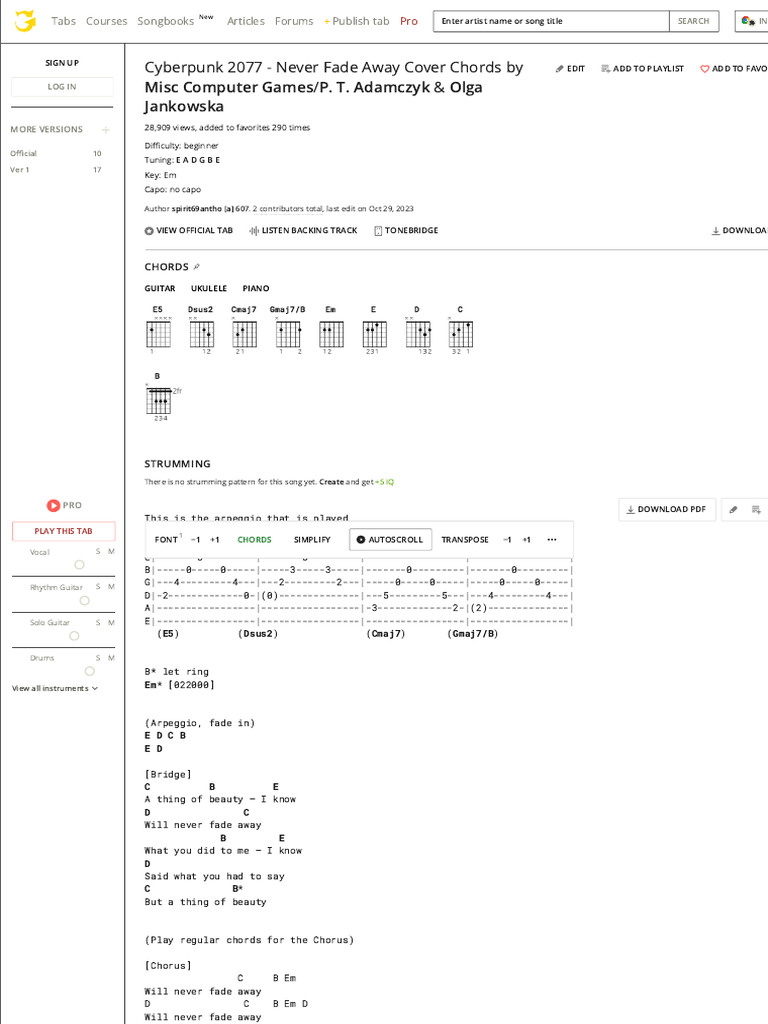Mute the Rhythm Guitar track
The image size is (768, 1024).
pos(111,587)
